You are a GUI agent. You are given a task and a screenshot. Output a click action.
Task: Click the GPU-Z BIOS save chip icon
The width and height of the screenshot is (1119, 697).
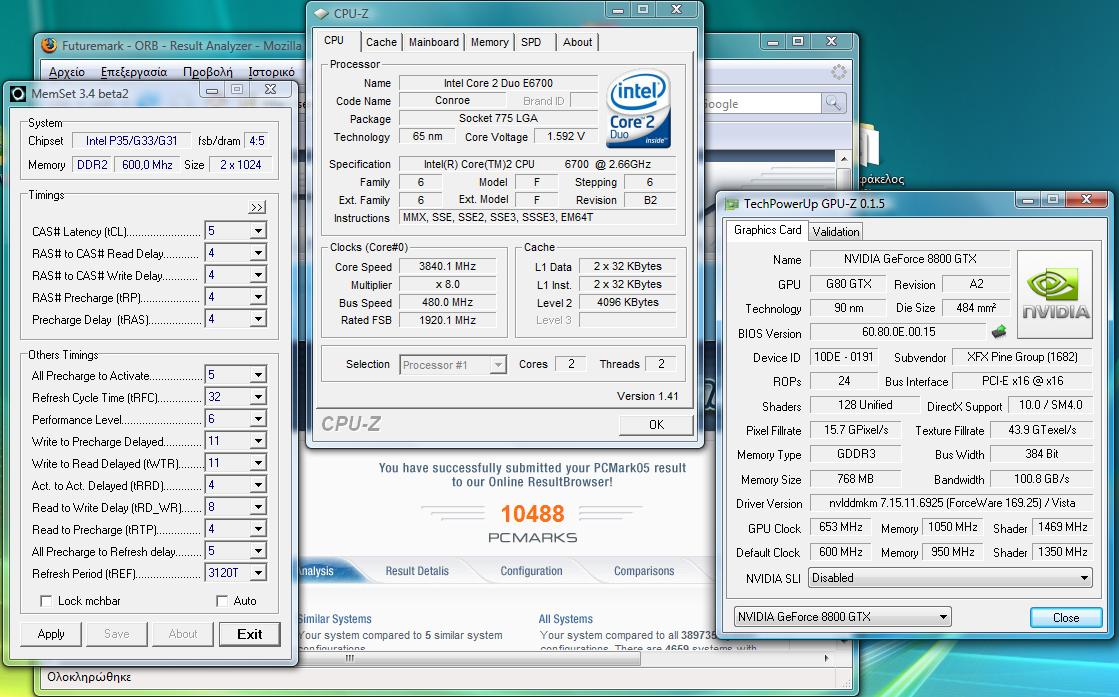pos(998,331)
